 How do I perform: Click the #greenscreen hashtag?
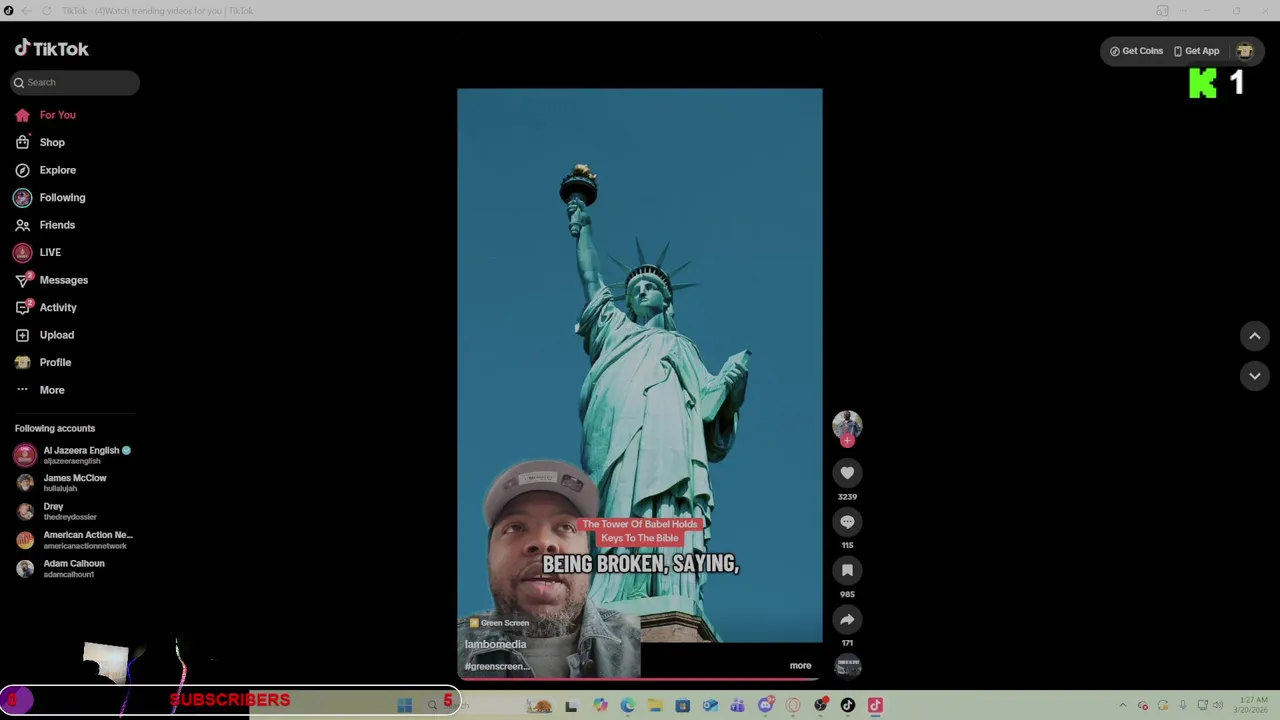[497, 666]
